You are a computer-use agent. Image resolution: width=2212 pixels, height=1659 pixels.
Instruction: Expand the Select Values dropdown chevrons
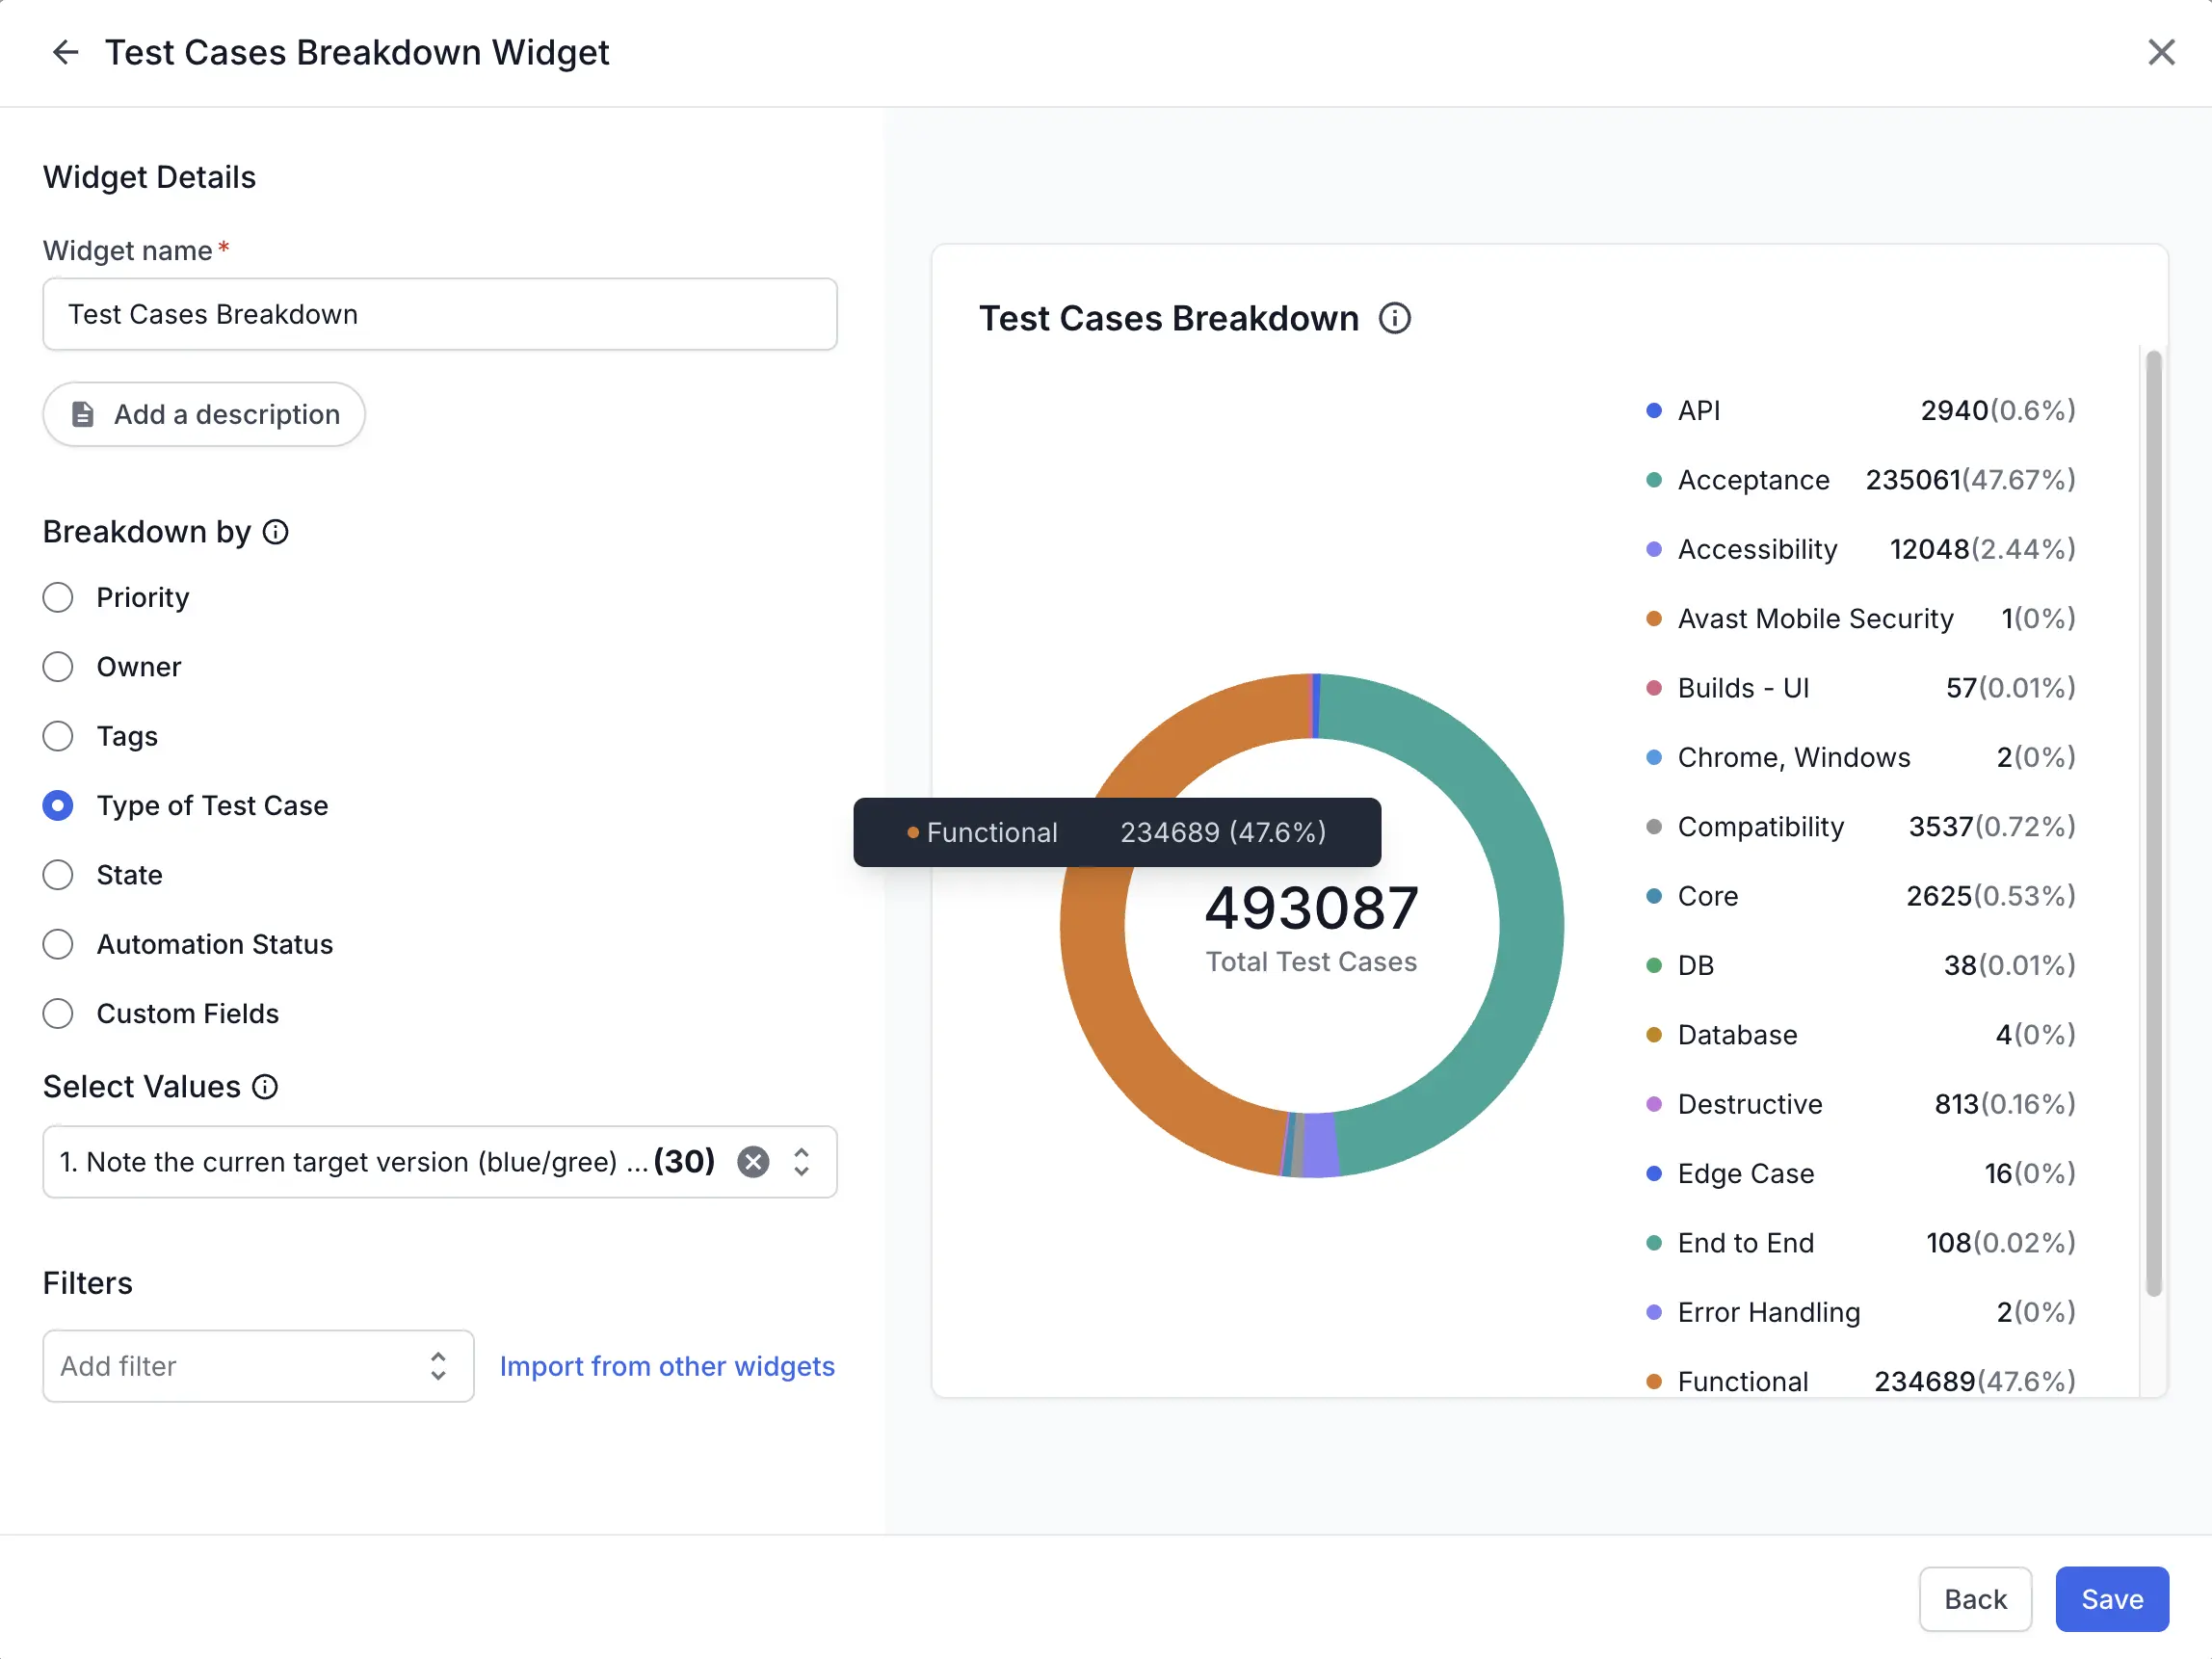click(801, 1162)
